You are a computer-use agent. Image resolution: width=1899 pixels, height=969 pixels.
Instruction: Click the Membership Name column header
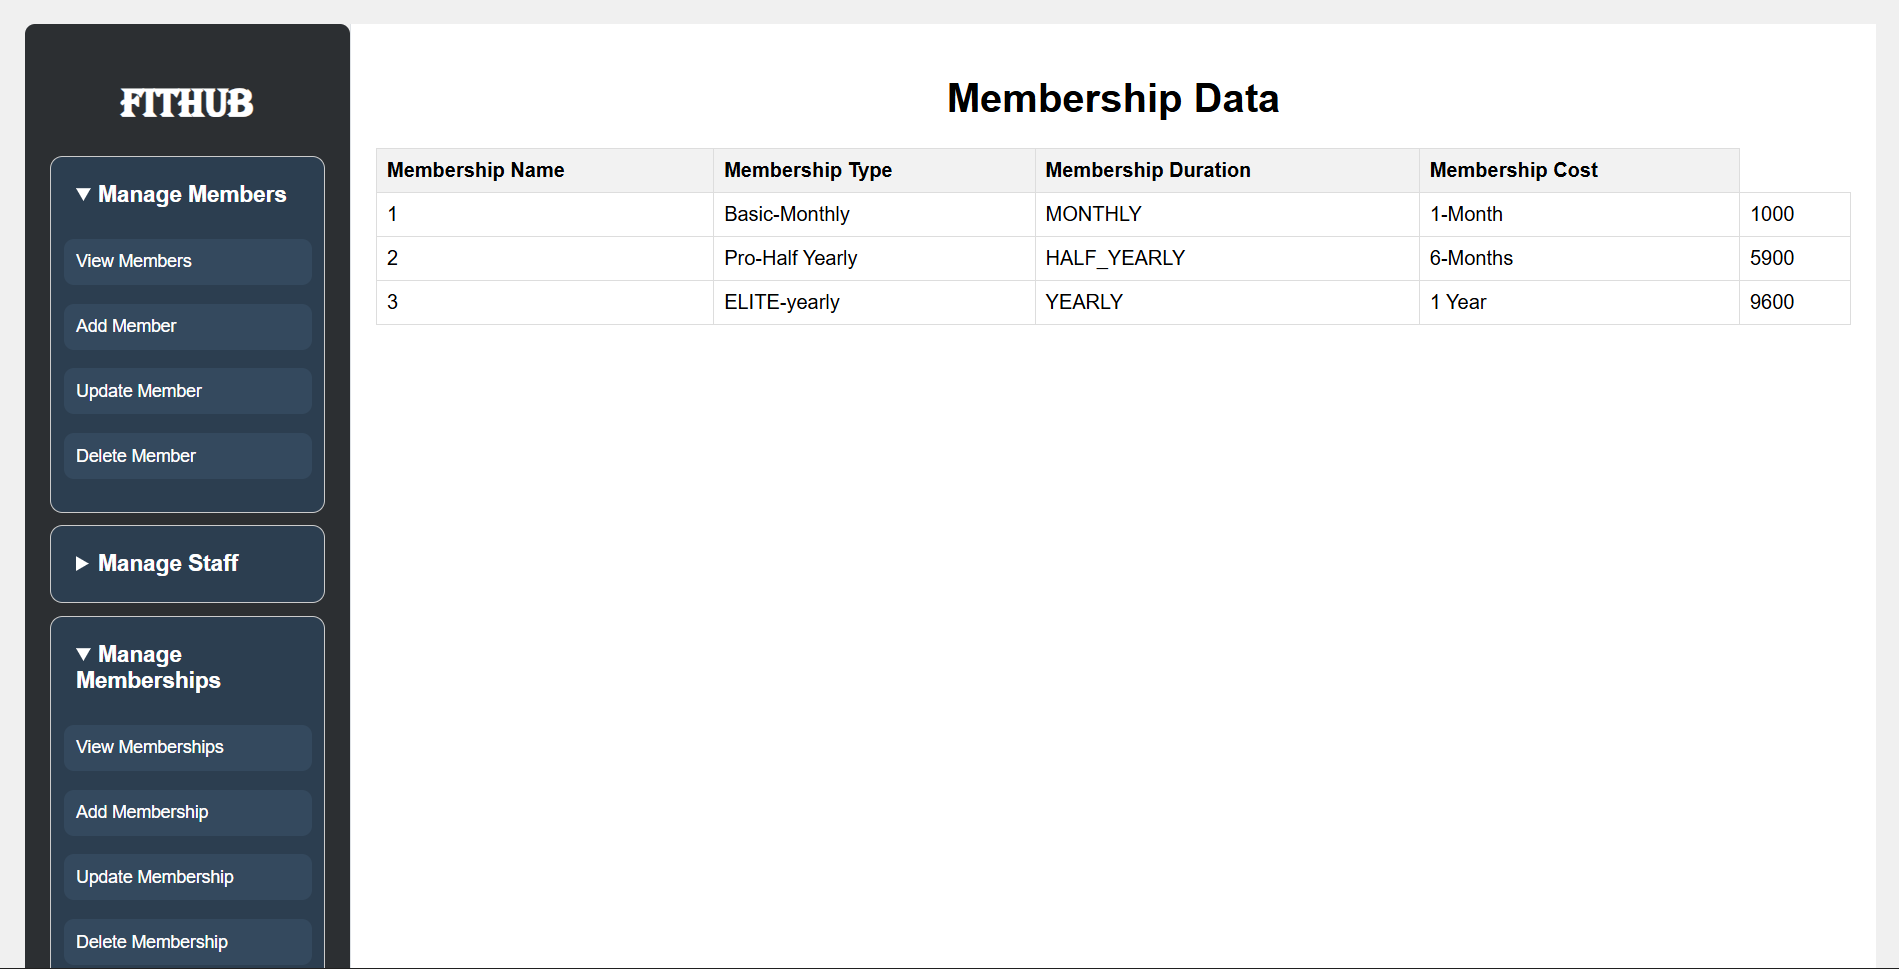(x=476, y=170)
